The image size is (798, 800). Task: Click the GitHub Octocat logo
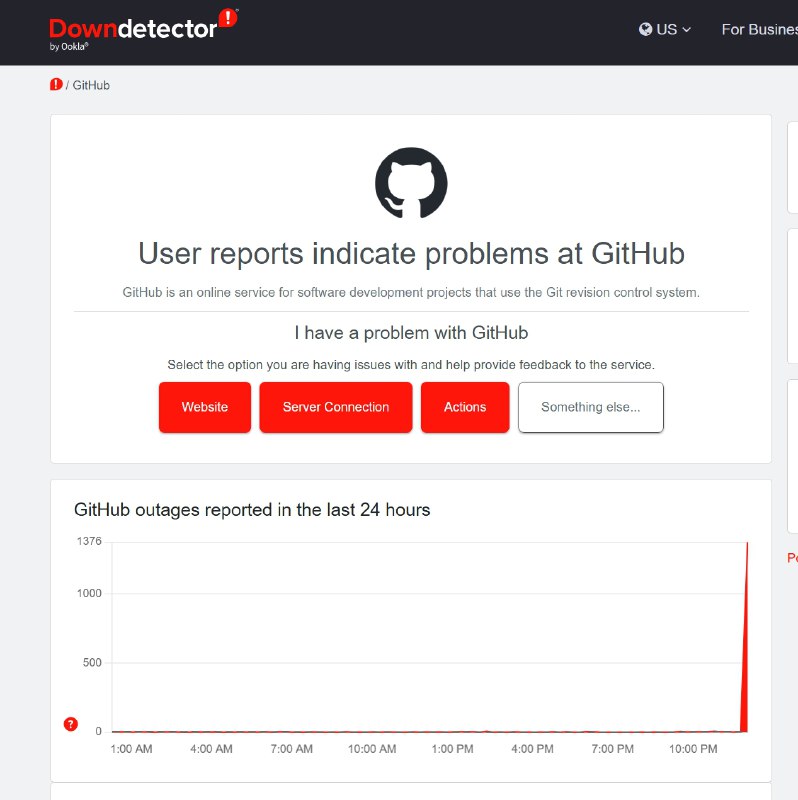[411, 183]
